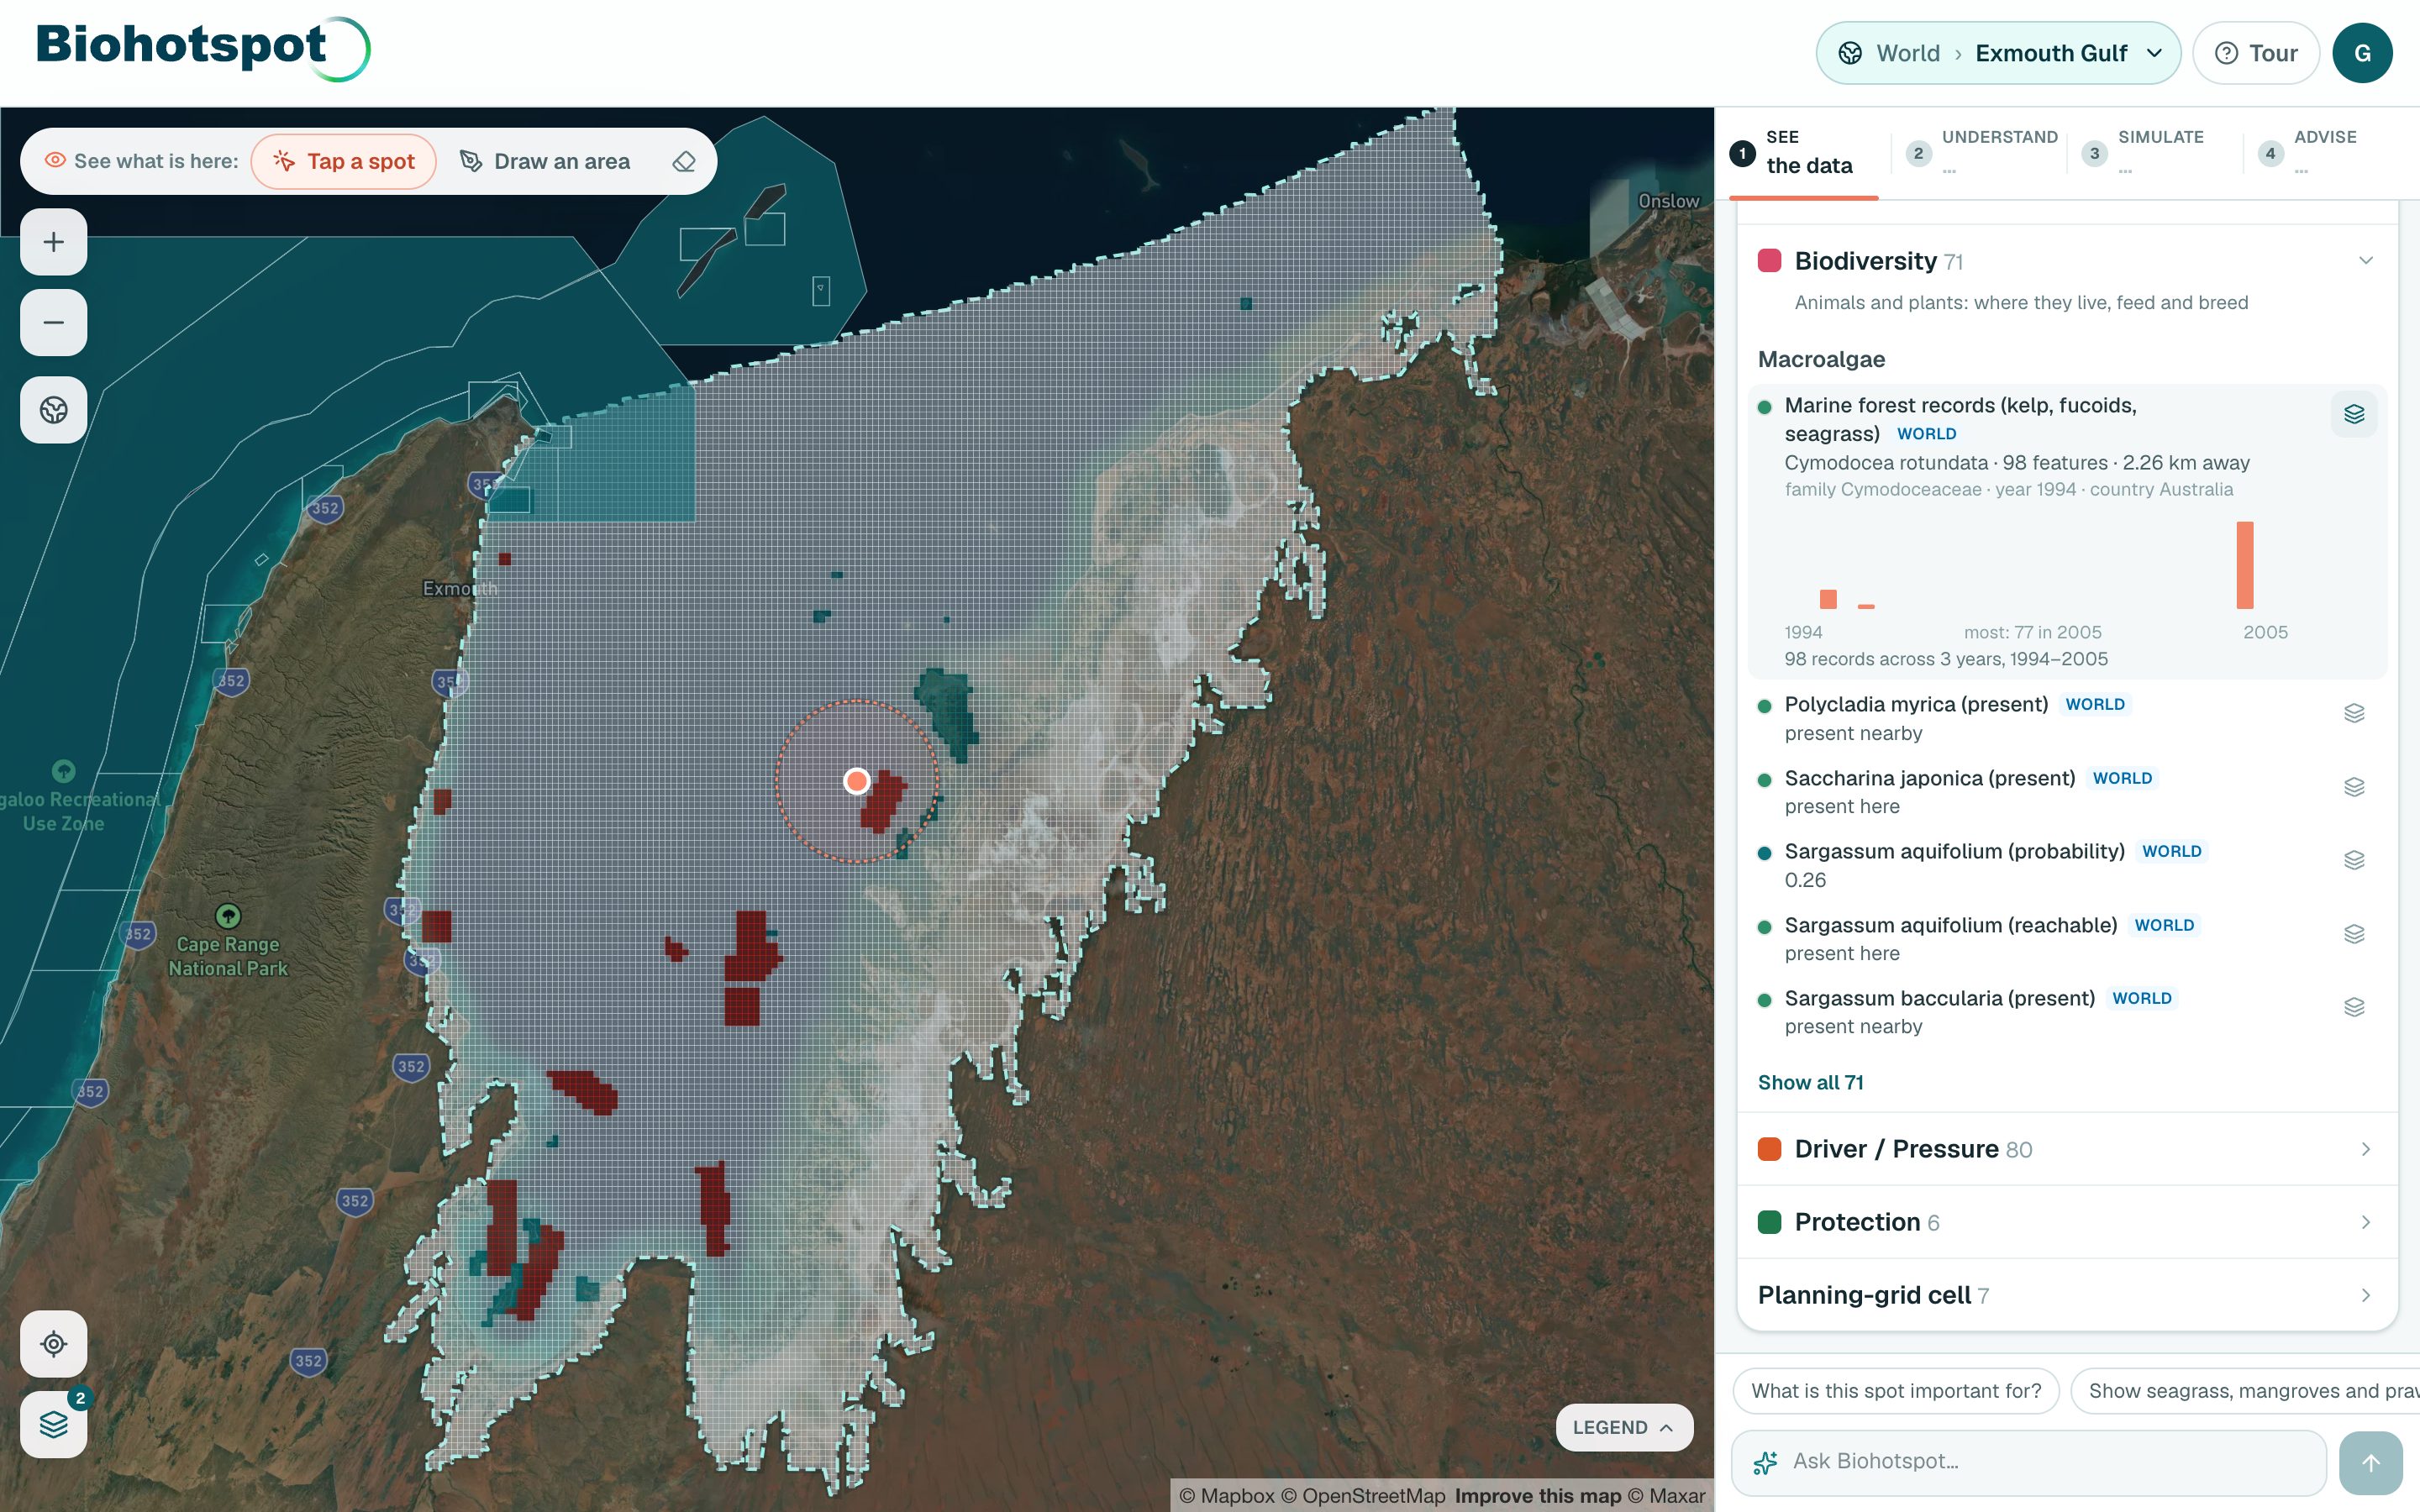Viewport: 2420px width, 1512px height.
Task: Click the sparkle icon in Ask Biohotspot field
Action: pos(1765,1463)
